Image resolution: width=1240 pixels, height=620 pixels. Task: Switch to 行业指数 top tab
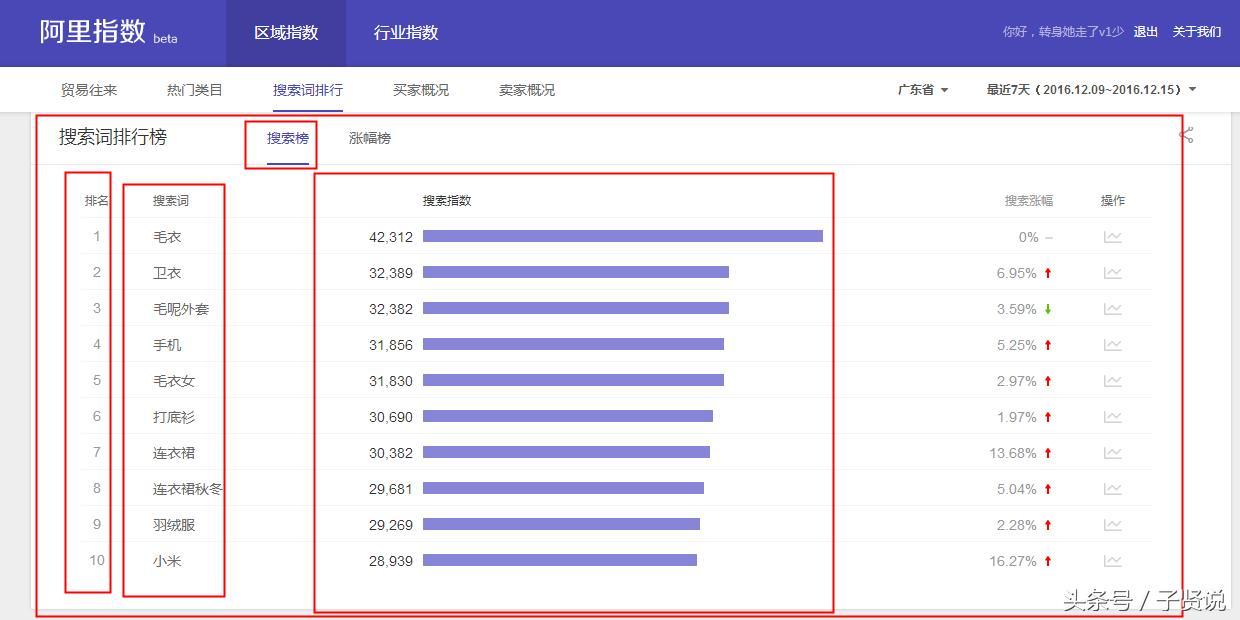[x=406, y=33]
